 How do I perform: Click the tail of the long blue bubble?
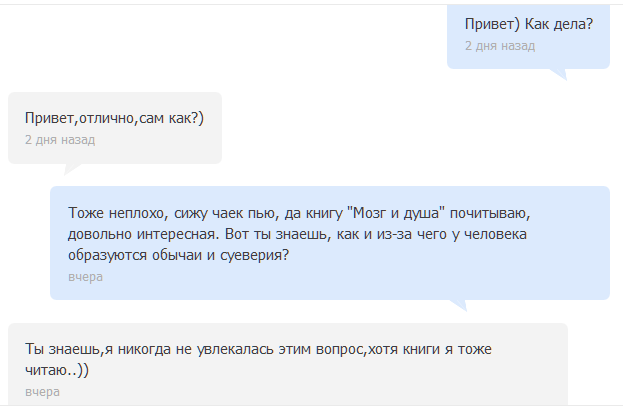tap(459, 305)
